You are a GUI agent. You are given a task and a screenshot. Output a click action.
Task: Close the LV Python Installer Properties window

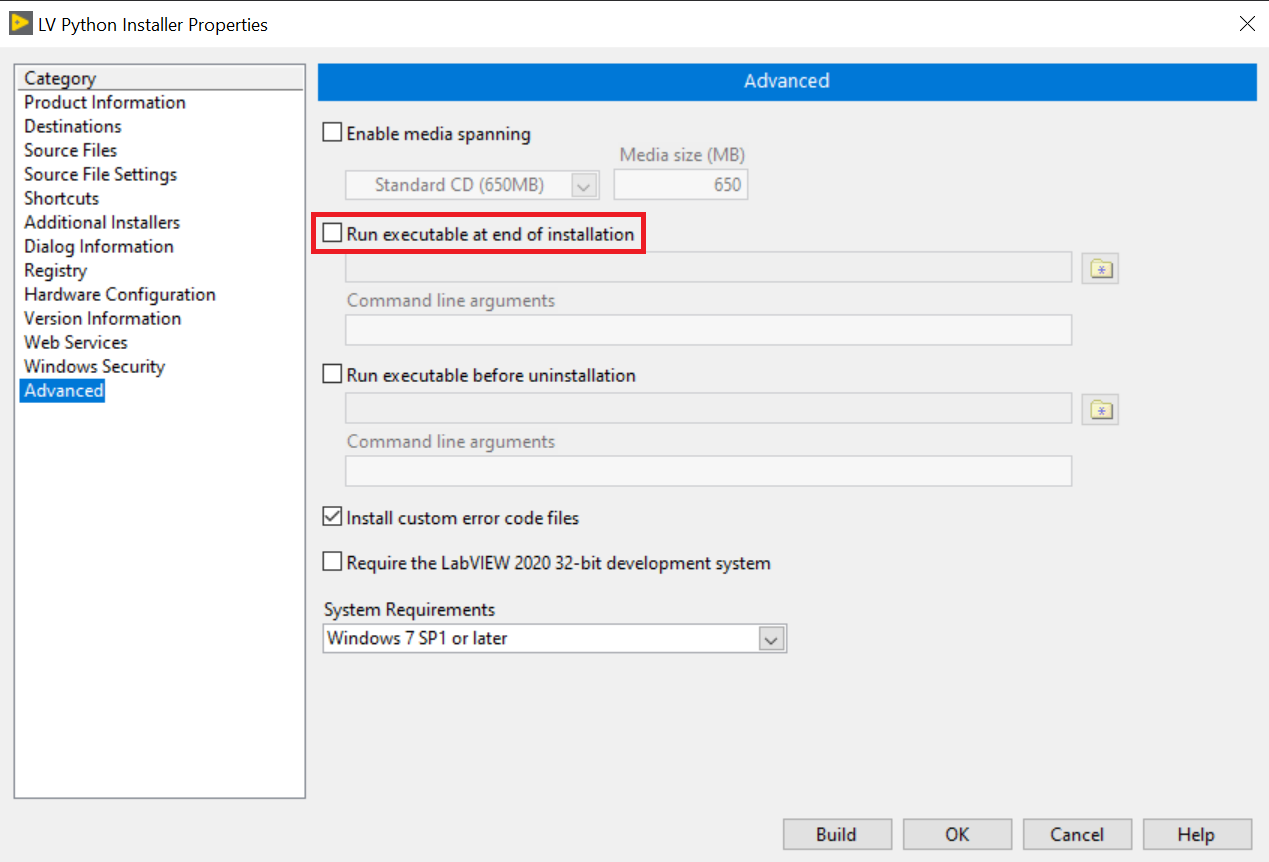point(1247,24)
